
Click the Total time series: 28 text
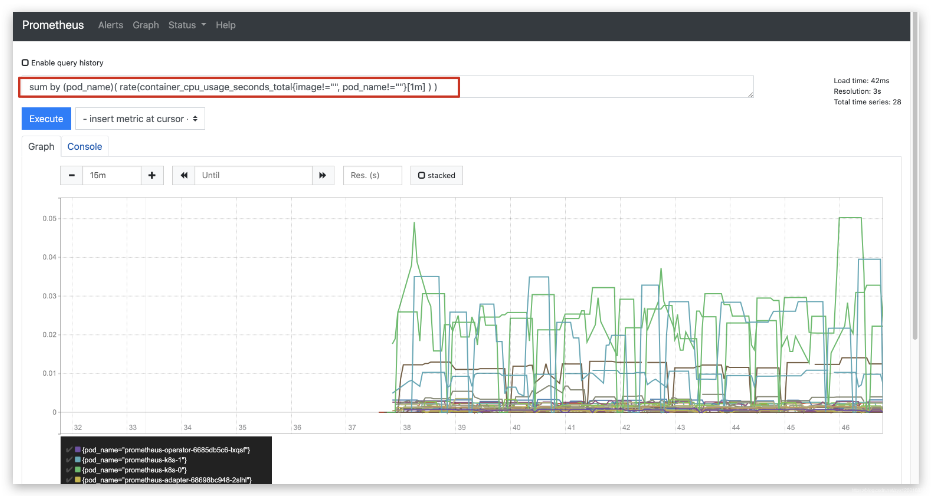click(867, 102)
